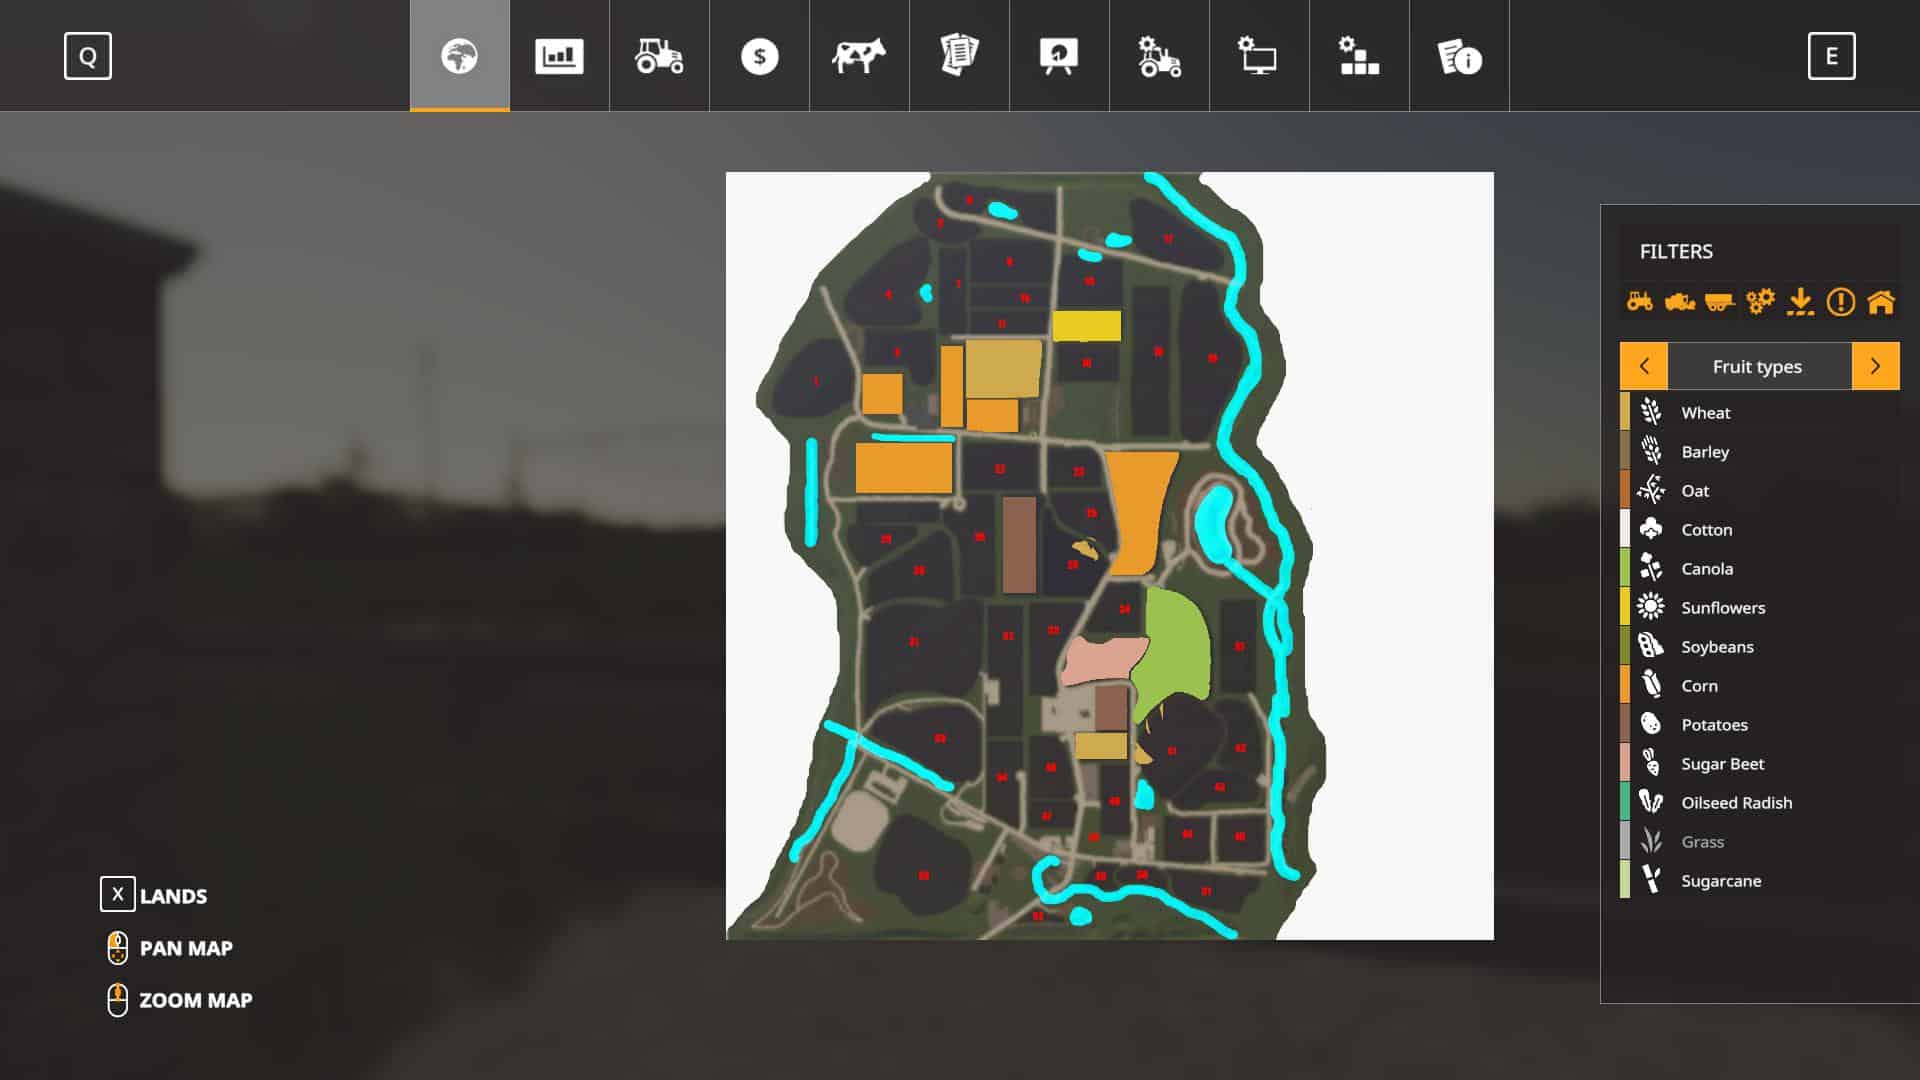Toggle the tractor vehicles map filter
1920x1080 pixels.
point(1640,301)
